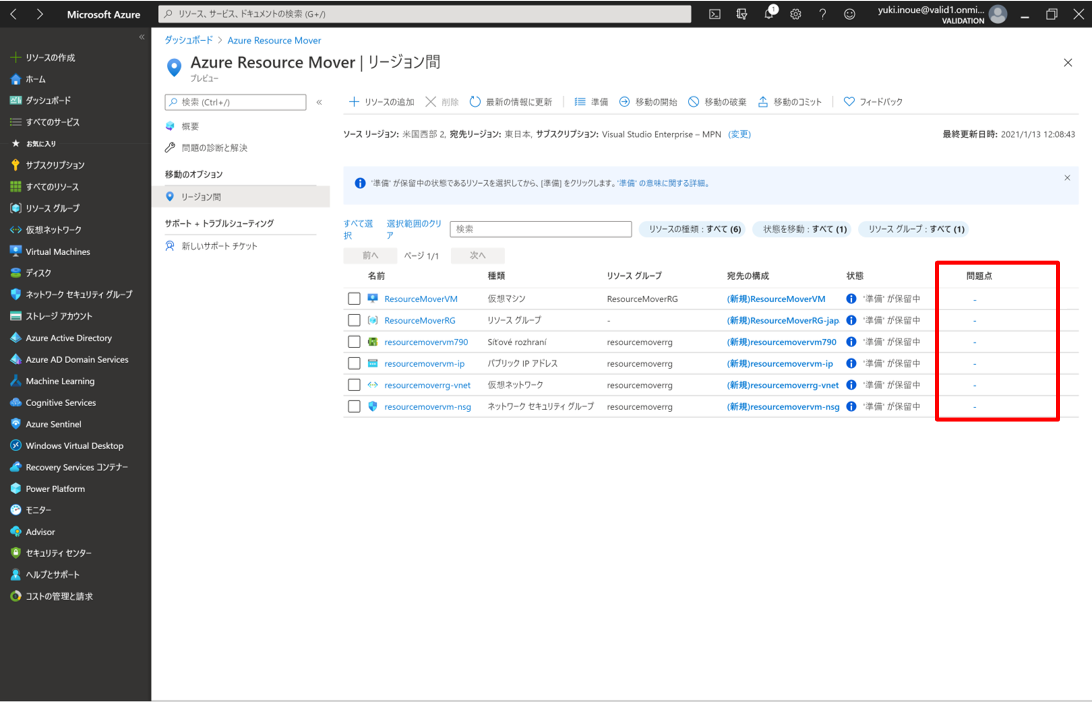This screenshot has height=702, width=1092.
Task: Check the resourcemovervm790 row checkbox
Action: click(x=354, y=342)
